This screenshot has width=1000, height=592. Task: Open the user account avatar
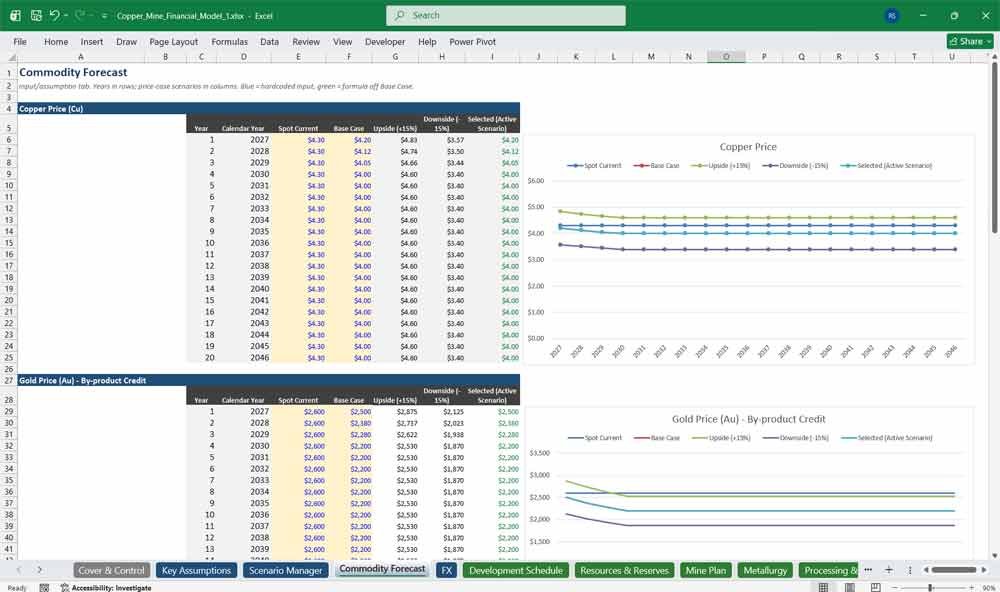[892, 15]
